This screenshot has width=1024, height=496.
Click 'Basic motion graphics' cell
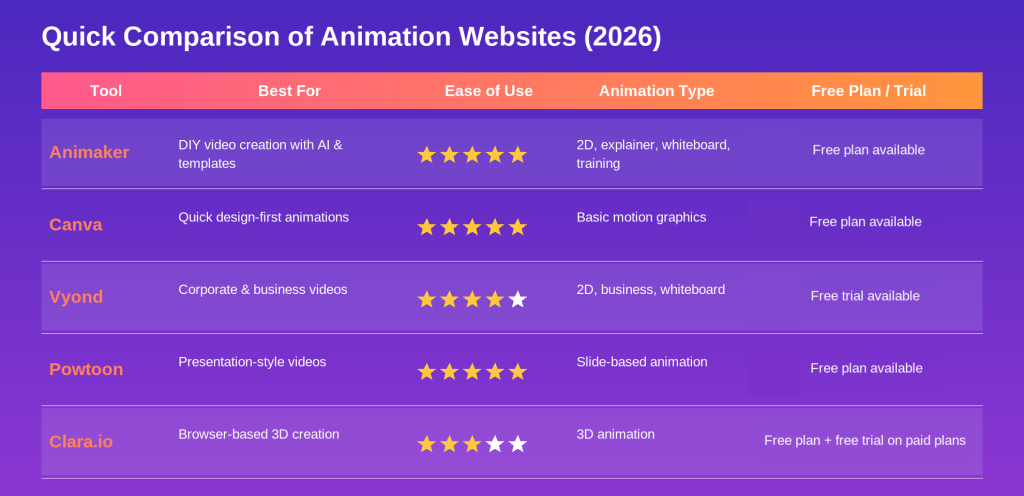(x=641, y=217)
